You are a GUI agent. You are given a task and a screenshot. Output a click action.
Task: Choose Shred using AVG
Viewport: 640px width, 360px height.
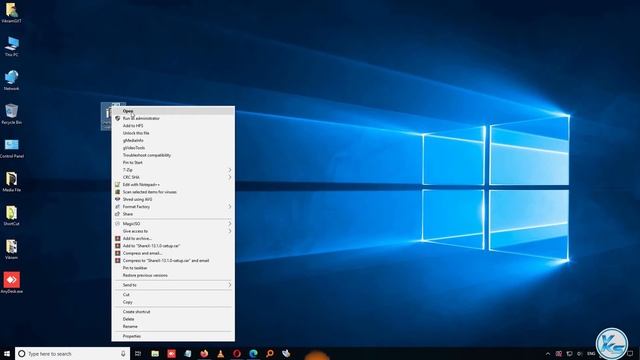[173, 199]
